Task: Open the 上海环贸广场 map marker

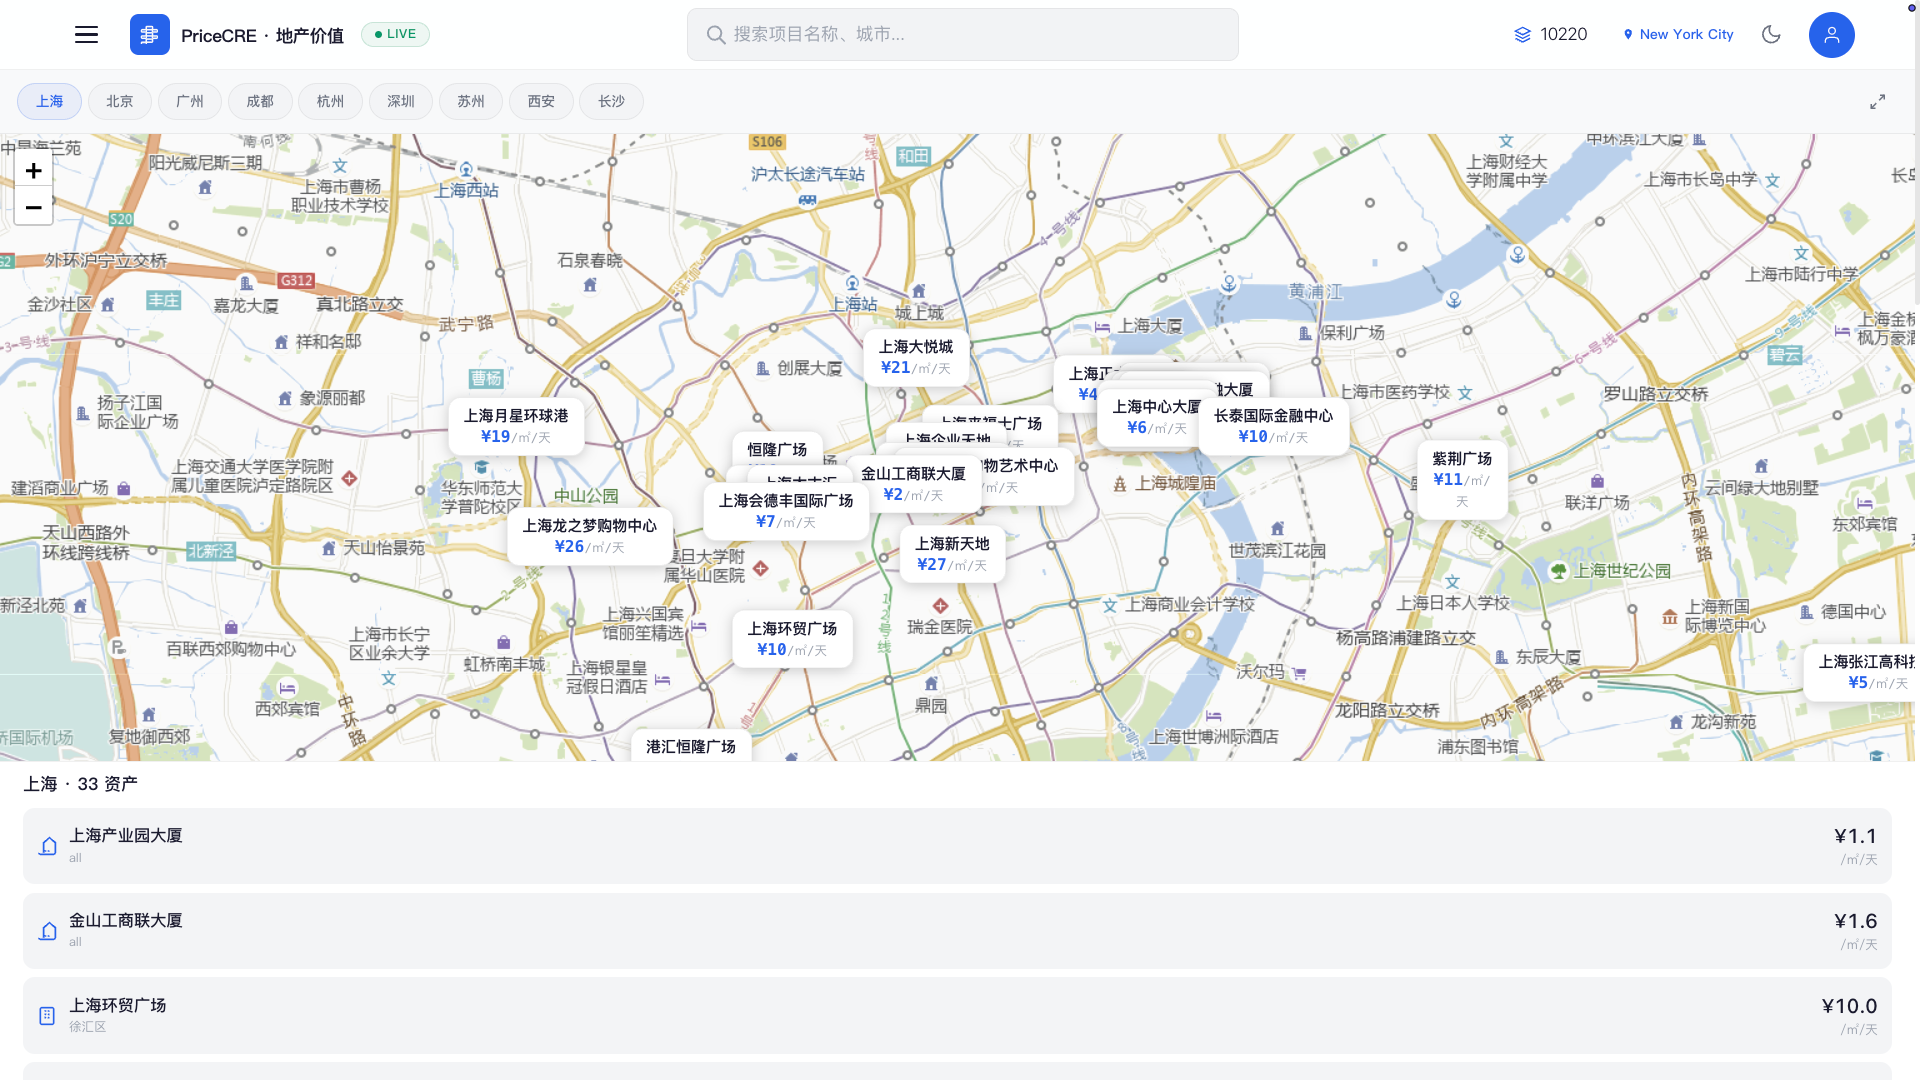Action: (x=792, y=639)
